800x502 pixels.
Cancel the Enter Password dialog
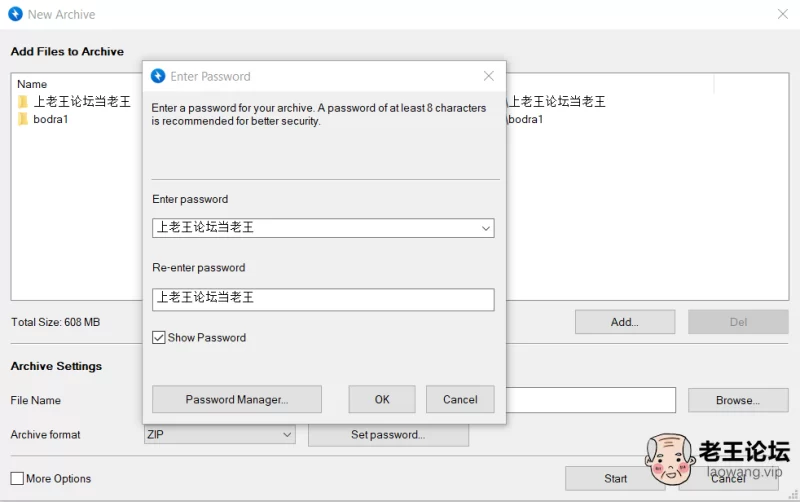[460, 399]
